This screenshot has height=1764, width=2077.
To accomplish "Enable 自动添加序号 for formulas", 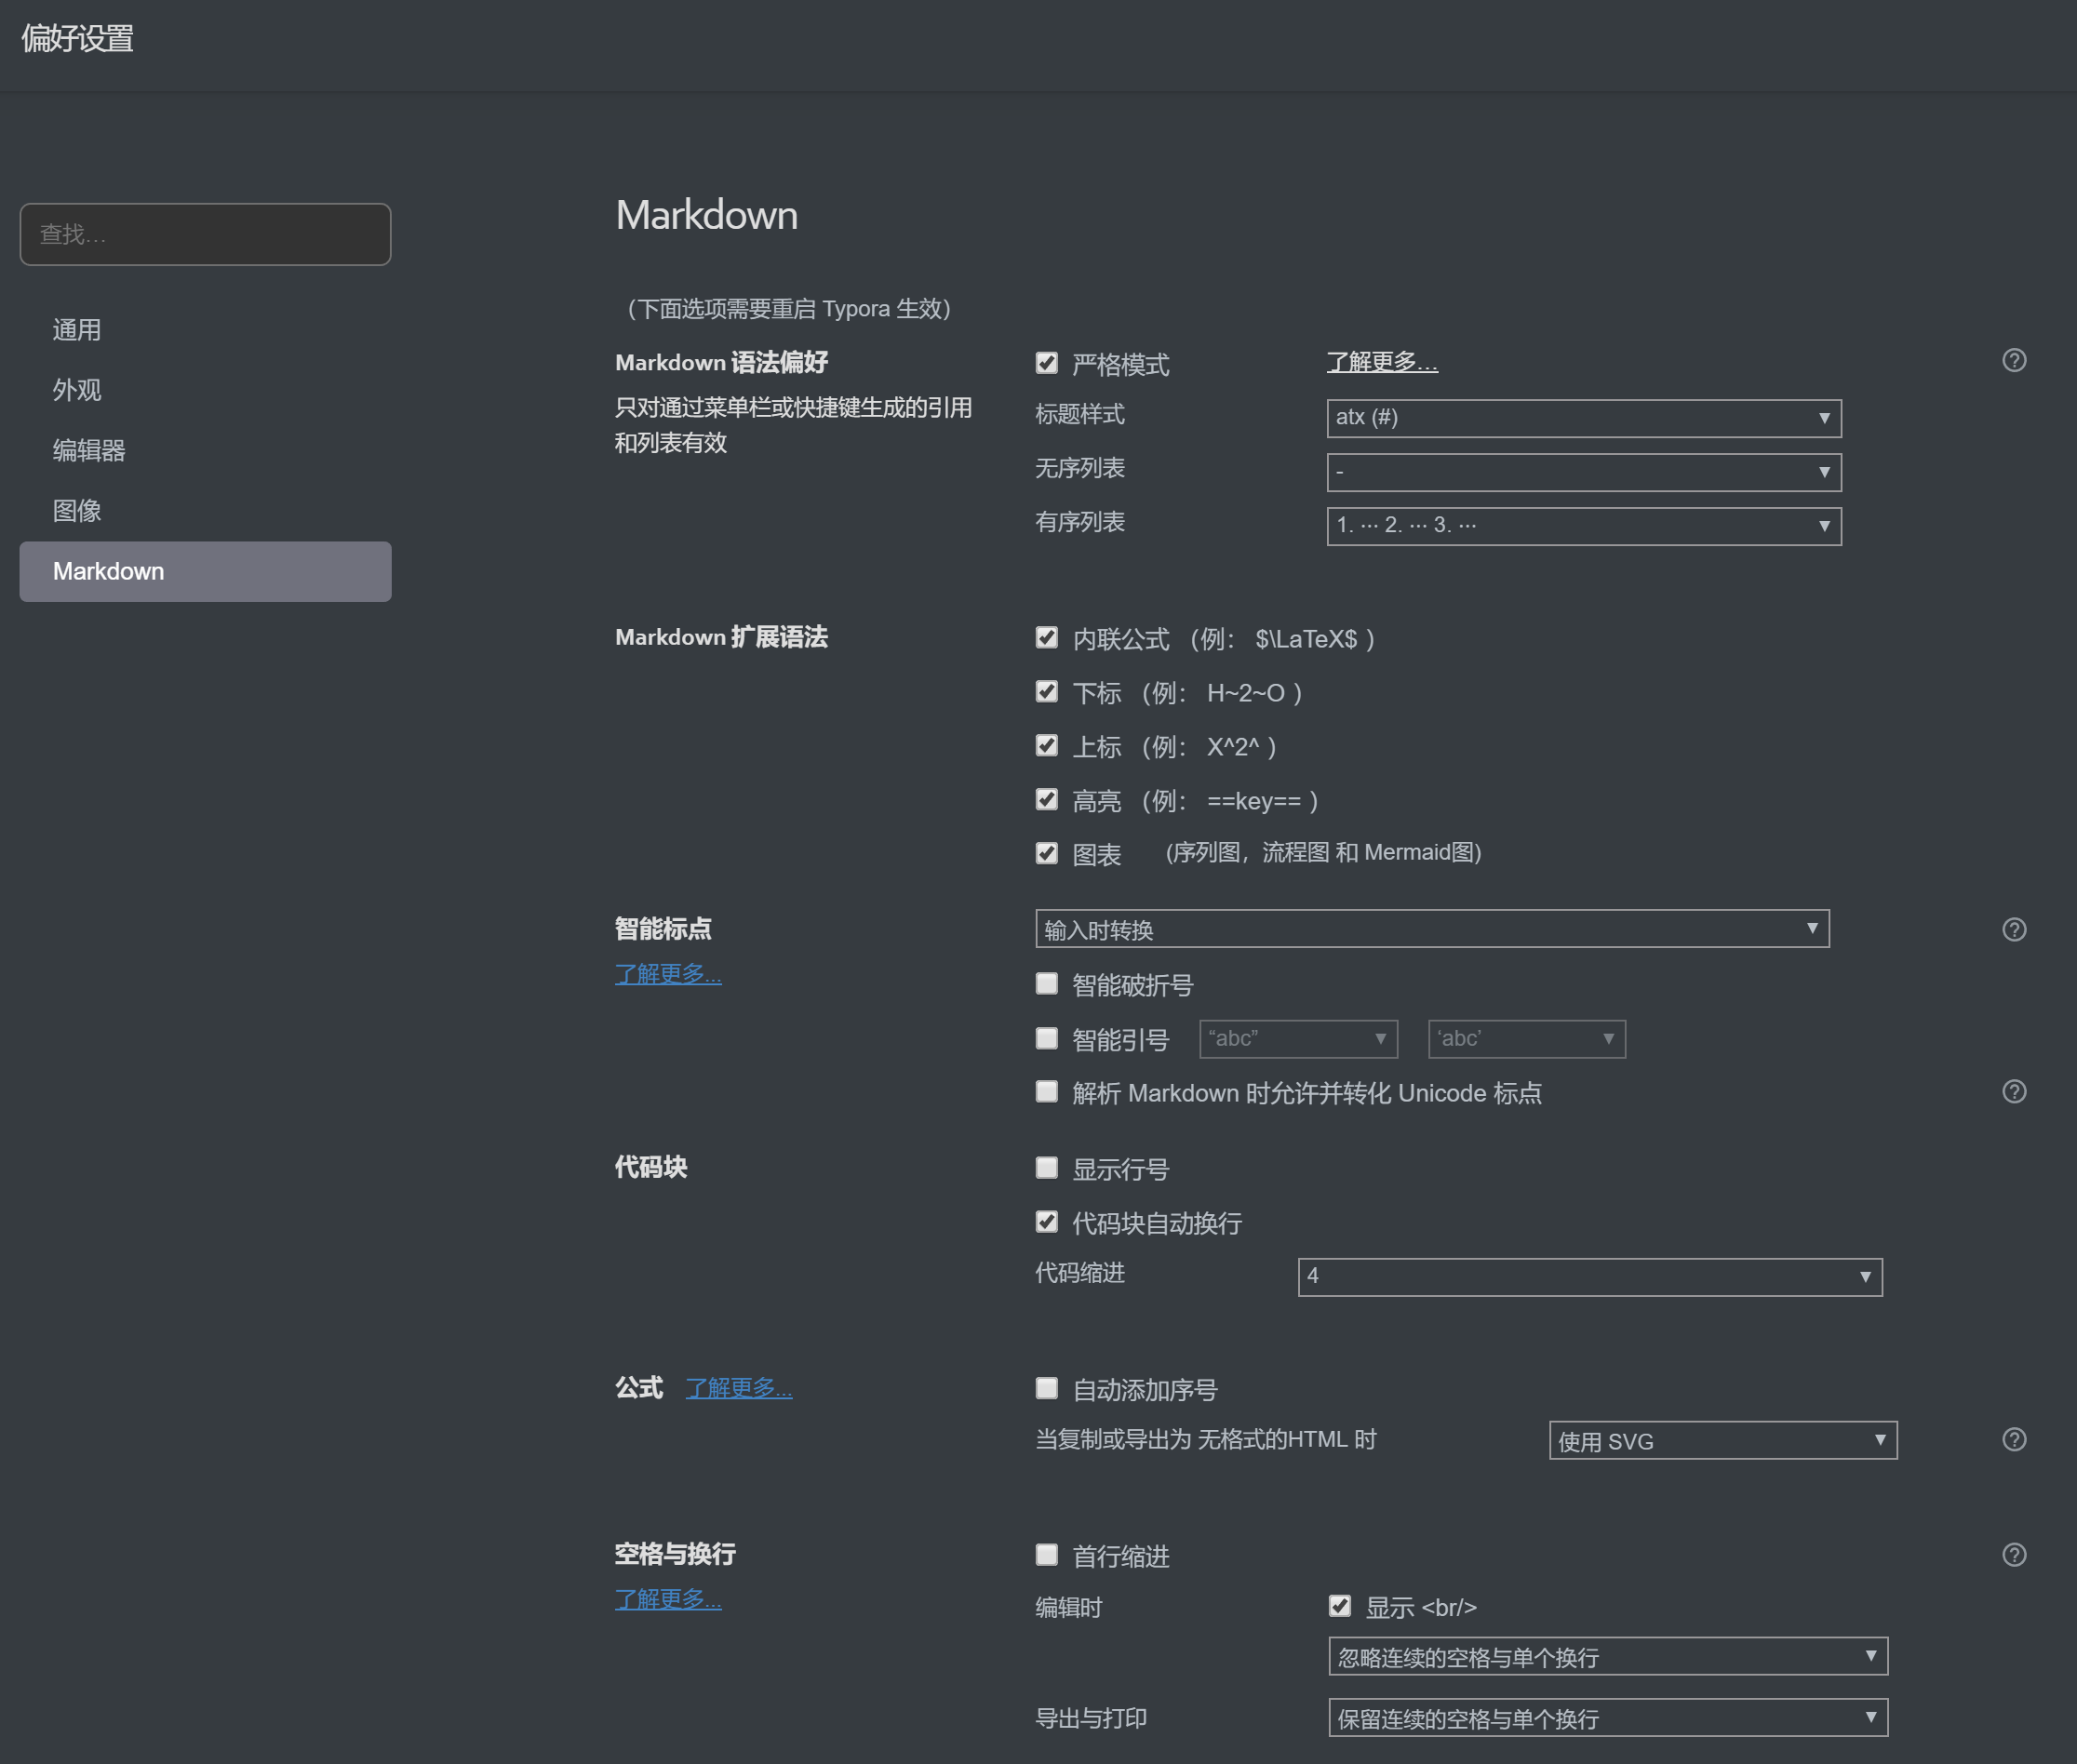I will (1046, 1388).
